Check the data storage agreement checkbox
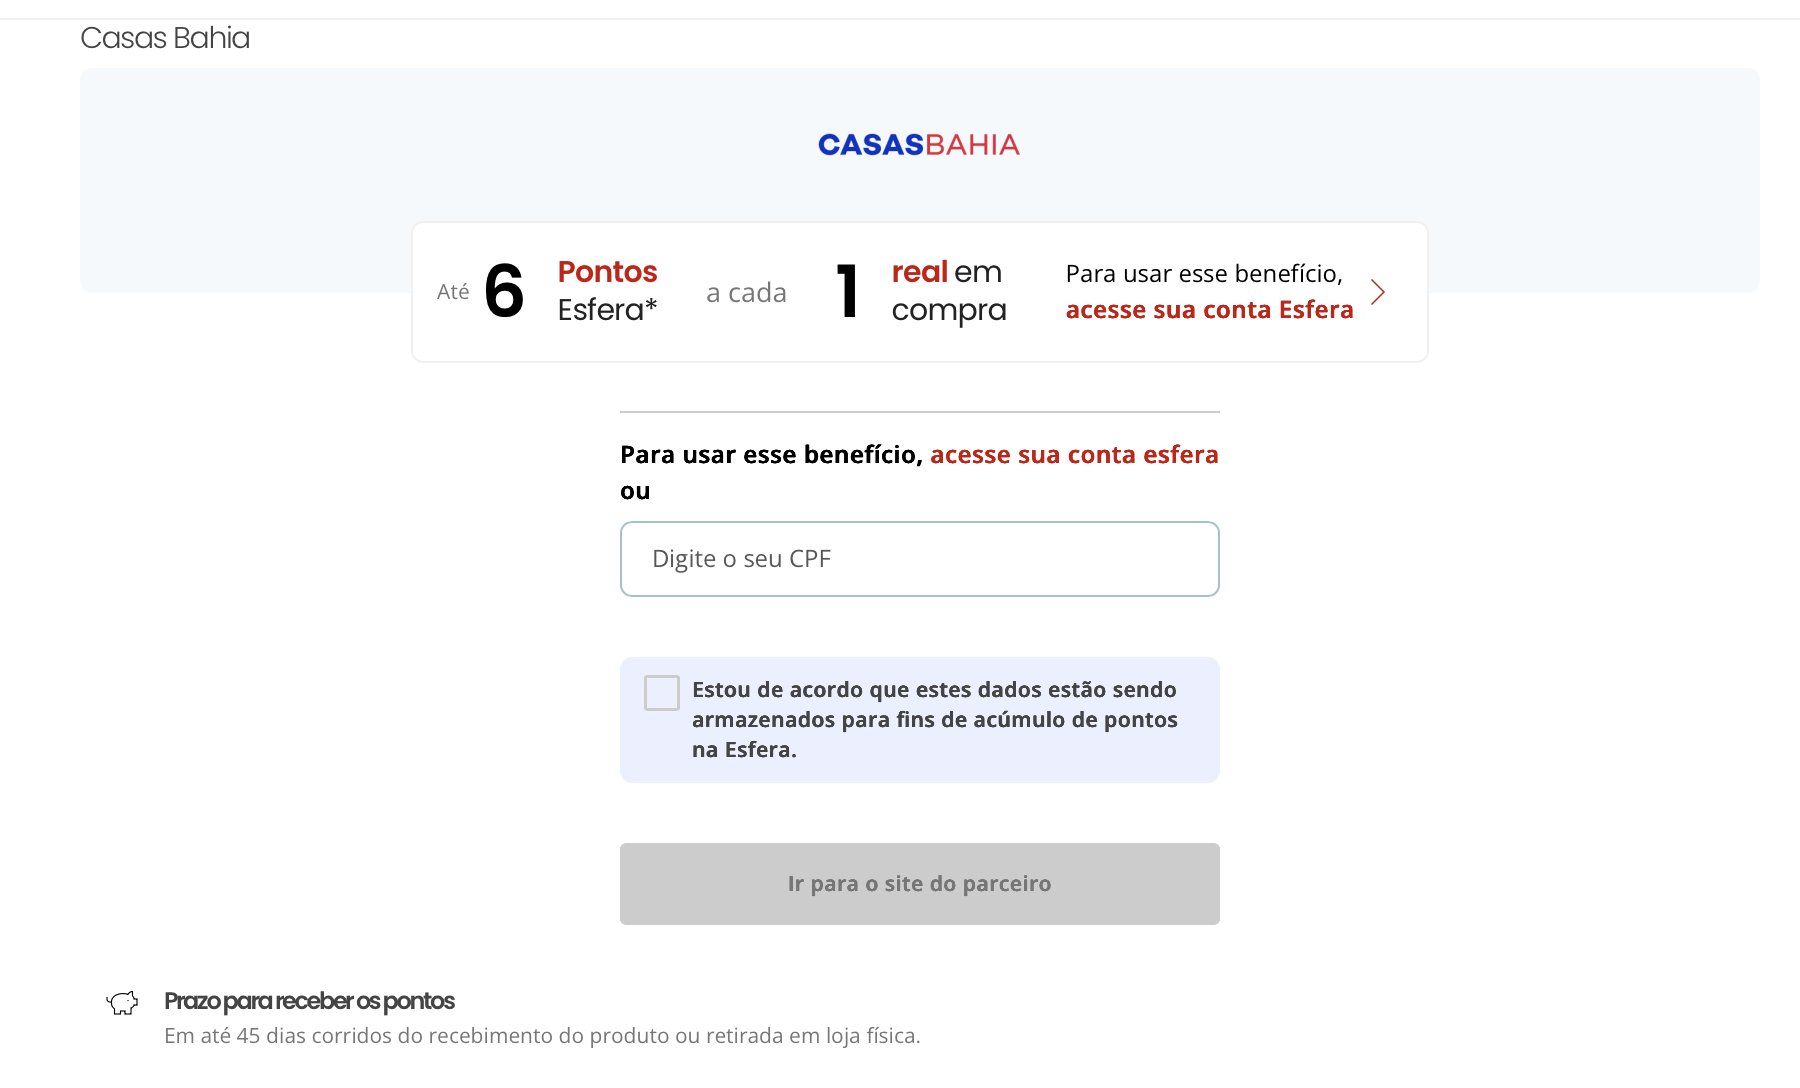The height and width of the screenshot is (1088, 1800). coord(661,692)
